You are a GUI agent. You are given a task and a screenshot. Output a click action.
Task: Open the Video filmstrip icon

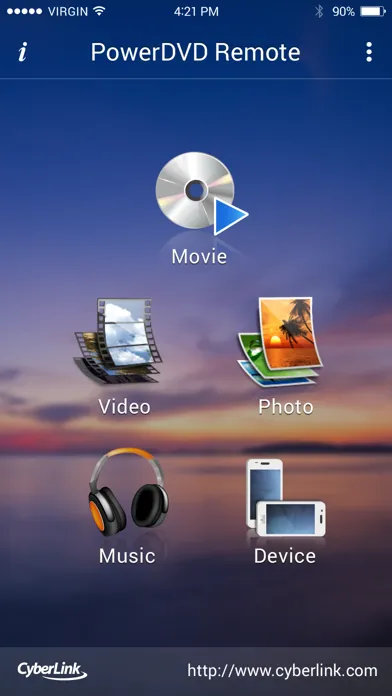coord(118,341)
